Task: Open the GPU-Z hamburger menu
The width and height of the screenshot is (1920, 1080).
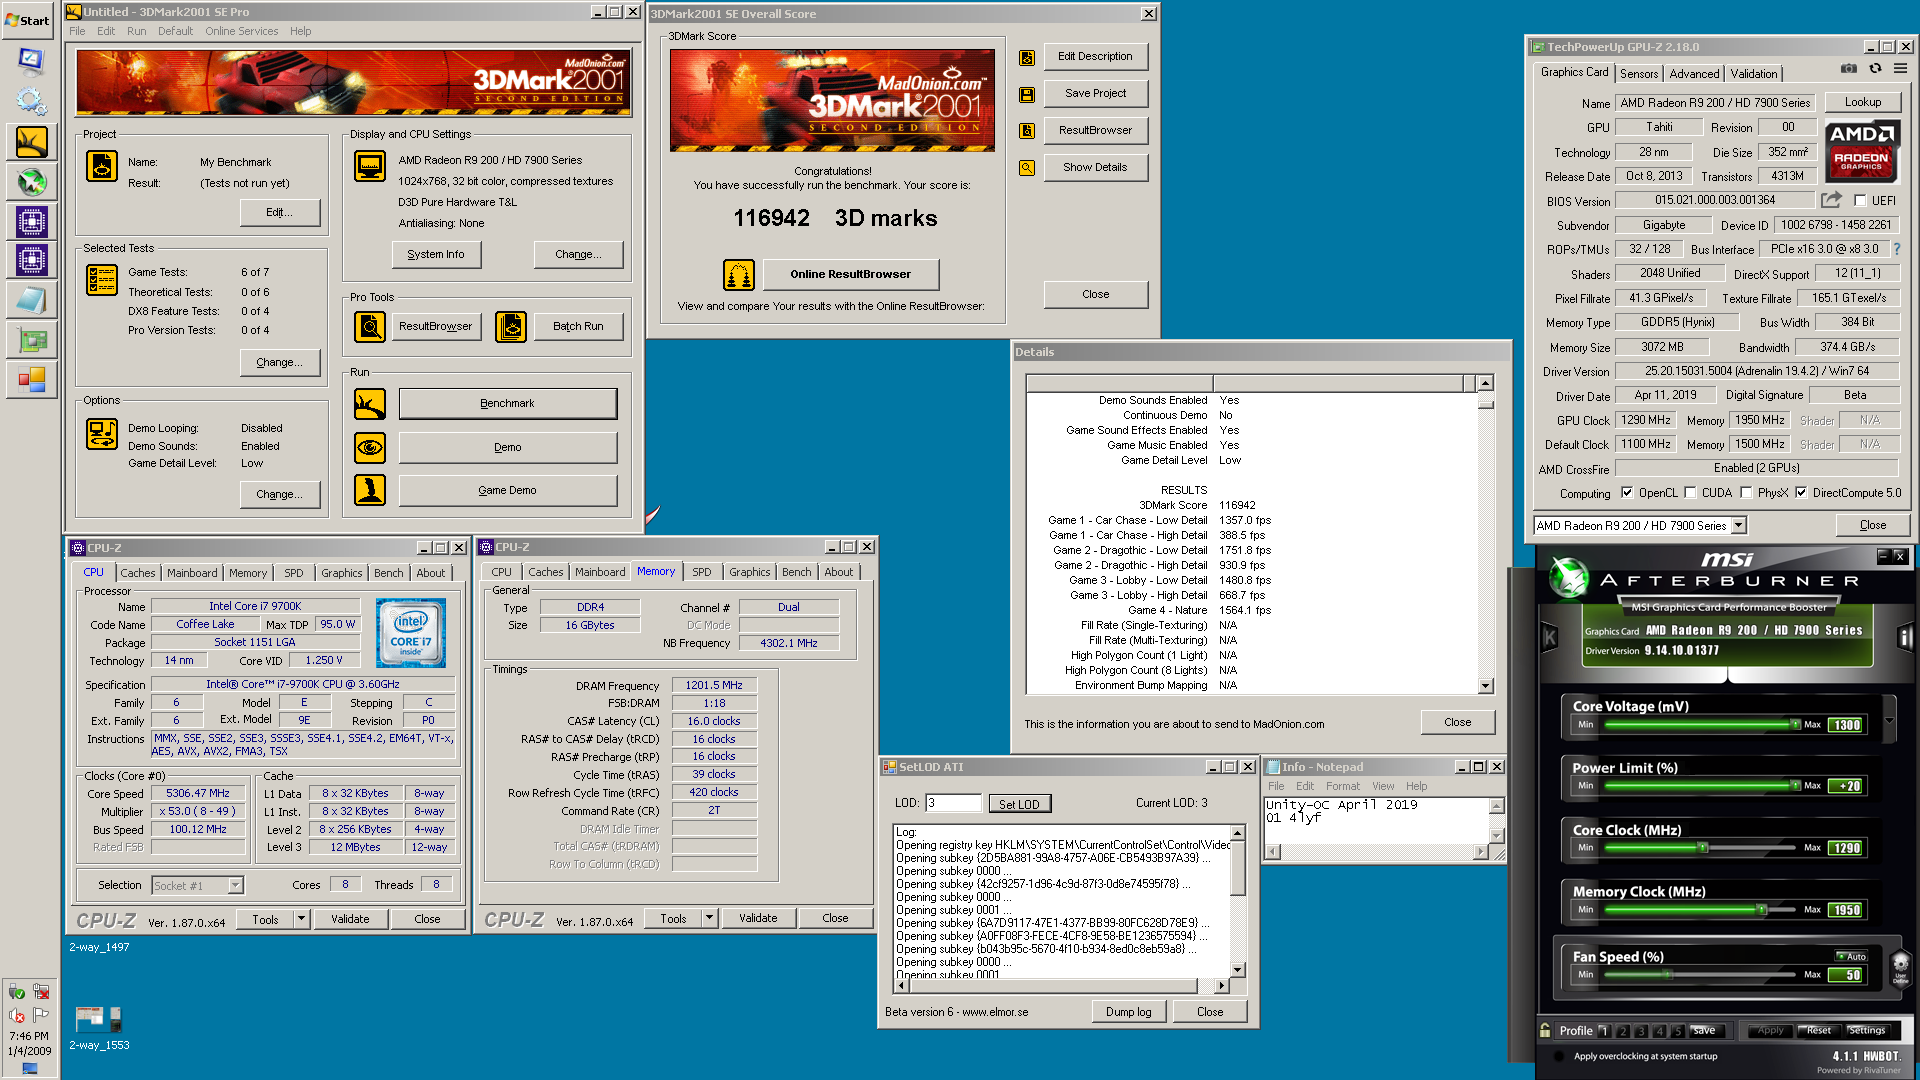Action: coord(1900,69)
